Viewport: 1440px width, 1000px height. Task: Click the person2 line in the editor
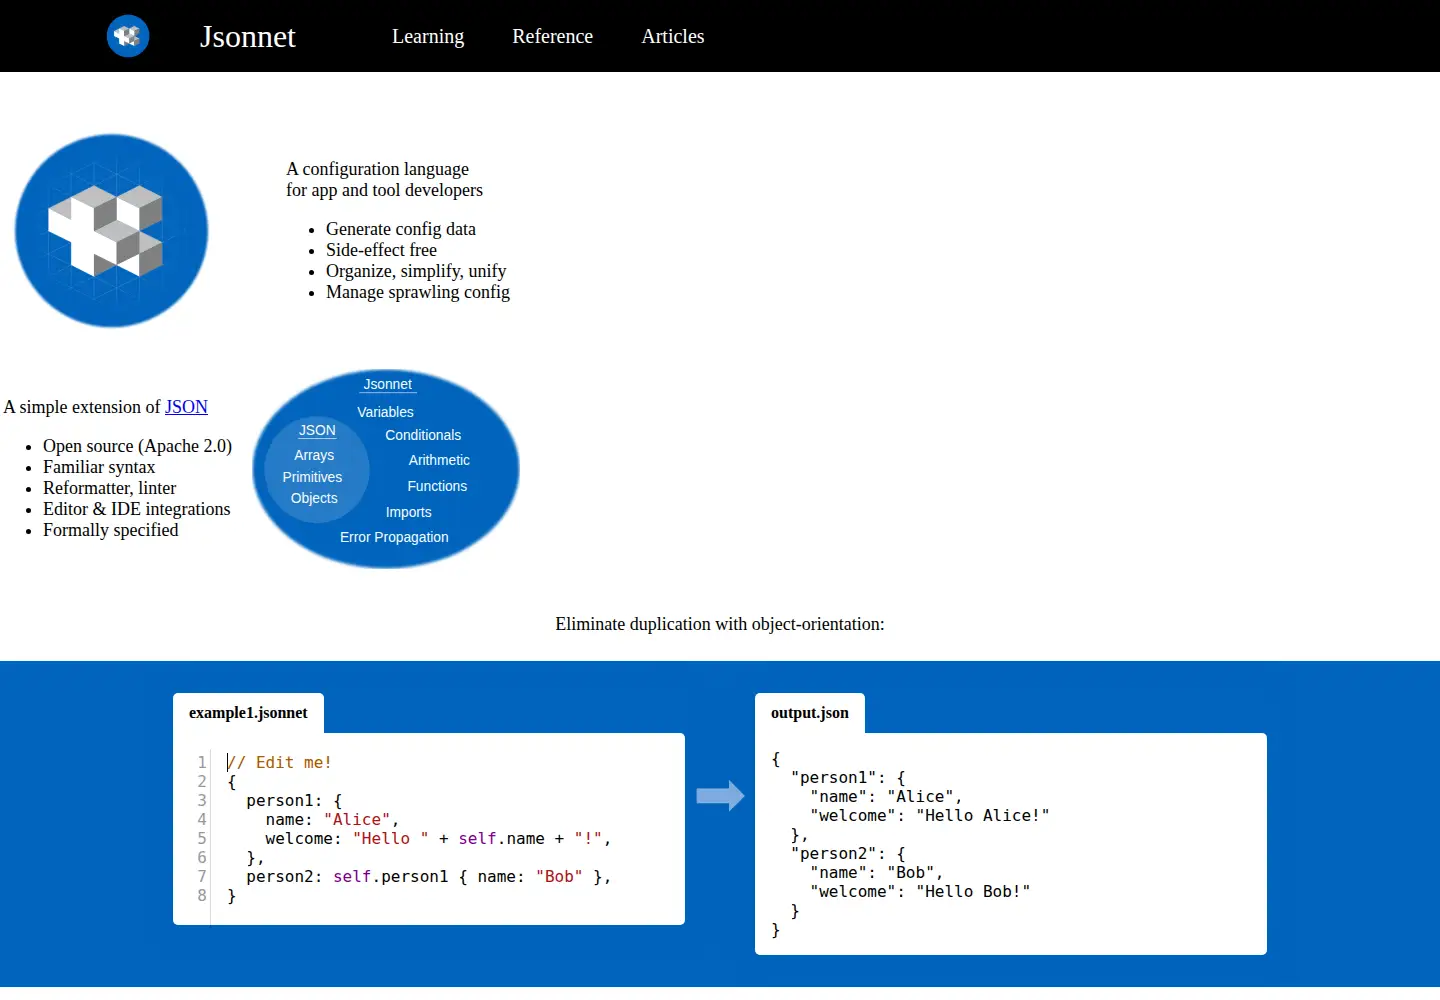(x=428, y=877)
